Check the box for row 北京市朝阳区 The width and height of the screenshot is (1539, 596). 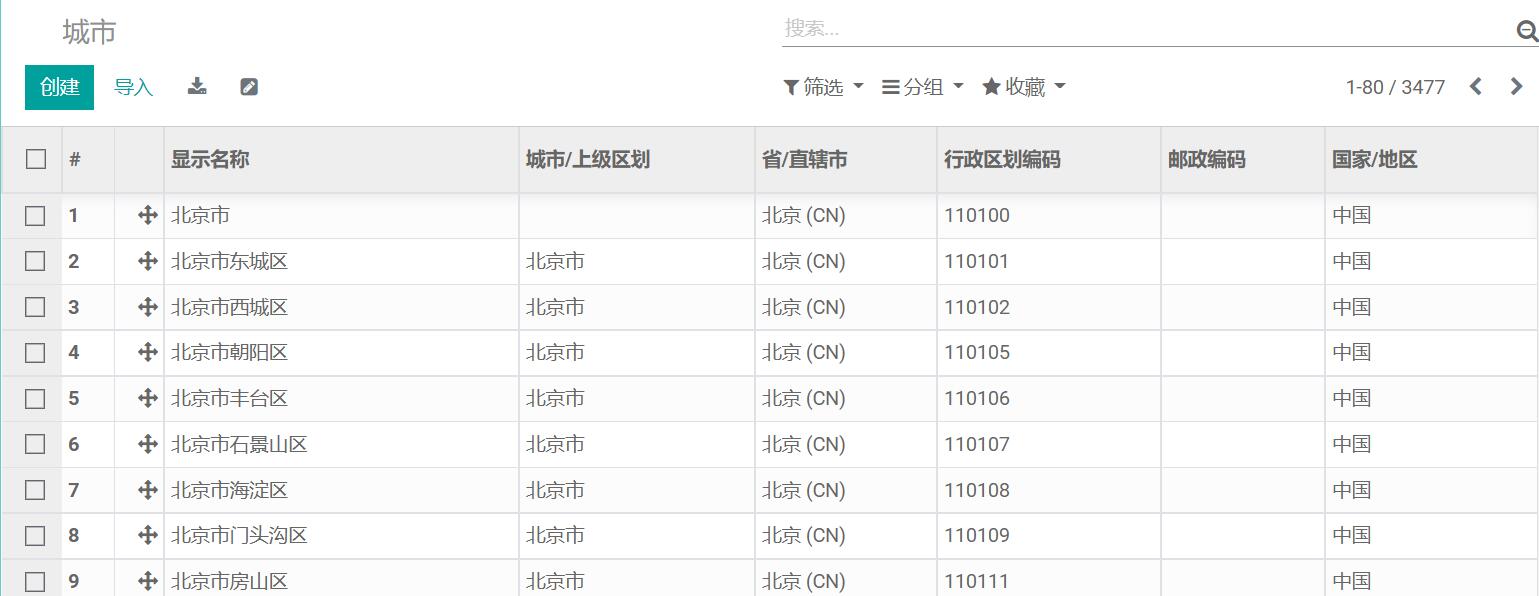coord(35,352)
